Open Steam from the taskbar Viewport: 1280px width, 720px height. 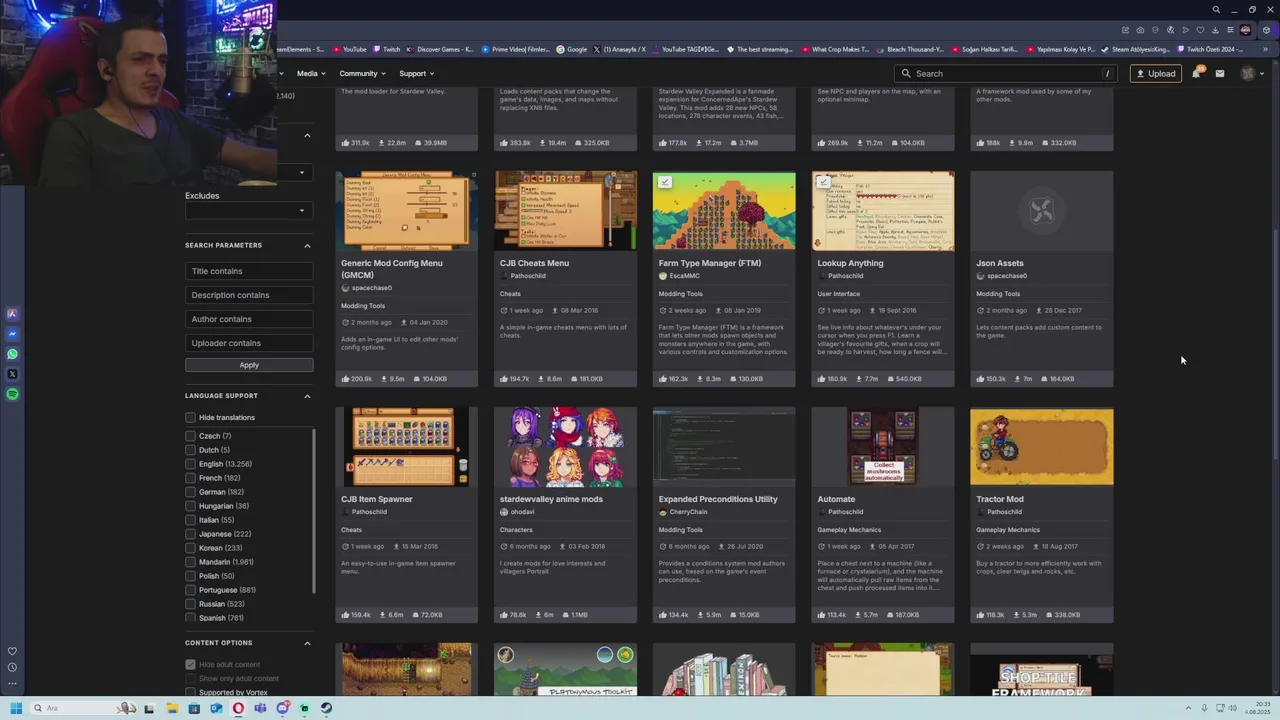tap(326, 708)
